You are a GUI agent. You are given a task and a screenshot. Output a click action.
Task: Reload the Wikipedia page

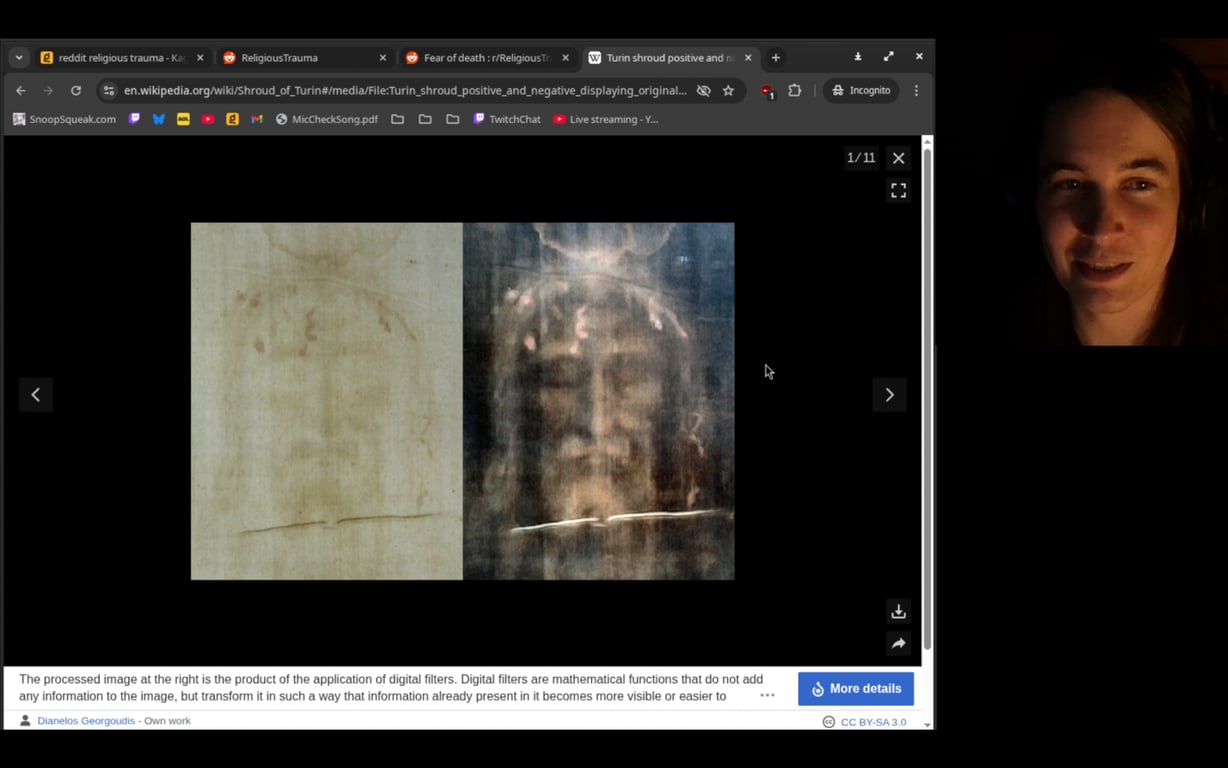(75, 90)
